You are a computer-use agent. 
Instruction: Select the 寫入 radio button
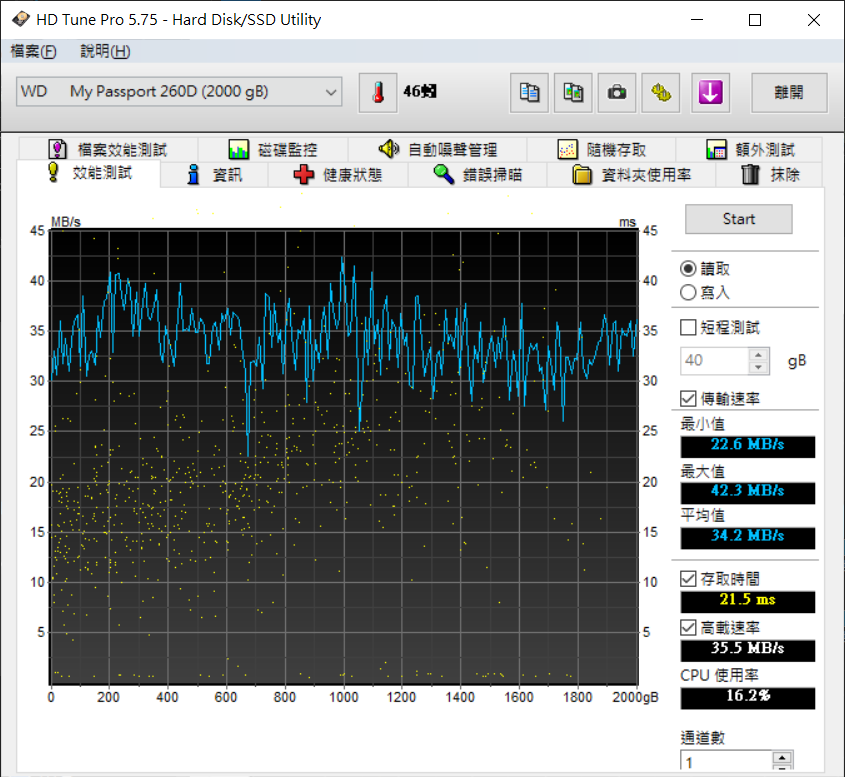coord(688,293)
